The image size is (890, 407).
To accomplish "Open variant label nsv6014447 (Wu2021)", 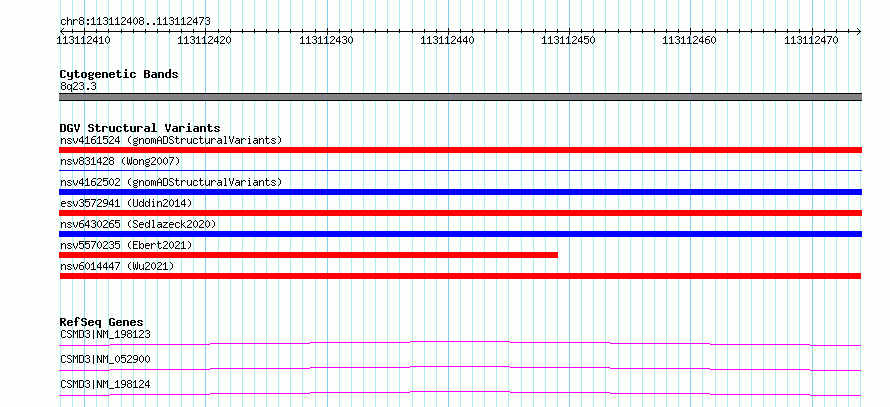I will click(x=117, y=266).
